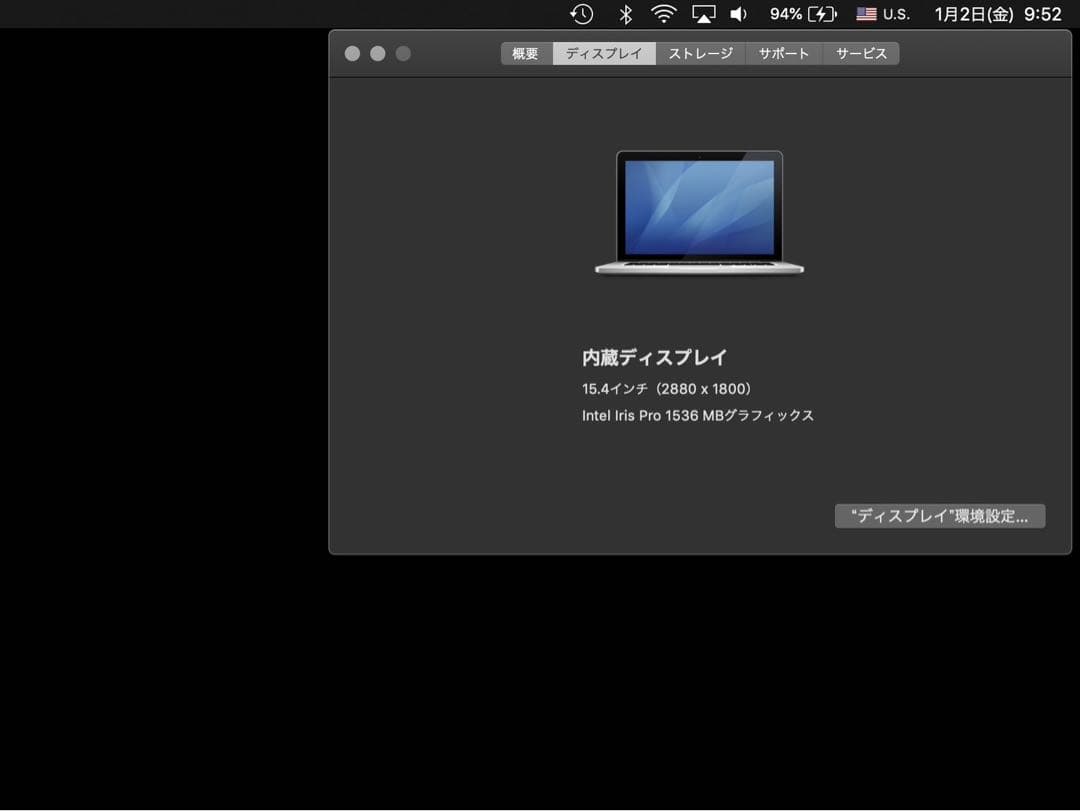
Task: Click the green zoom window button
Action: [402, 53]
